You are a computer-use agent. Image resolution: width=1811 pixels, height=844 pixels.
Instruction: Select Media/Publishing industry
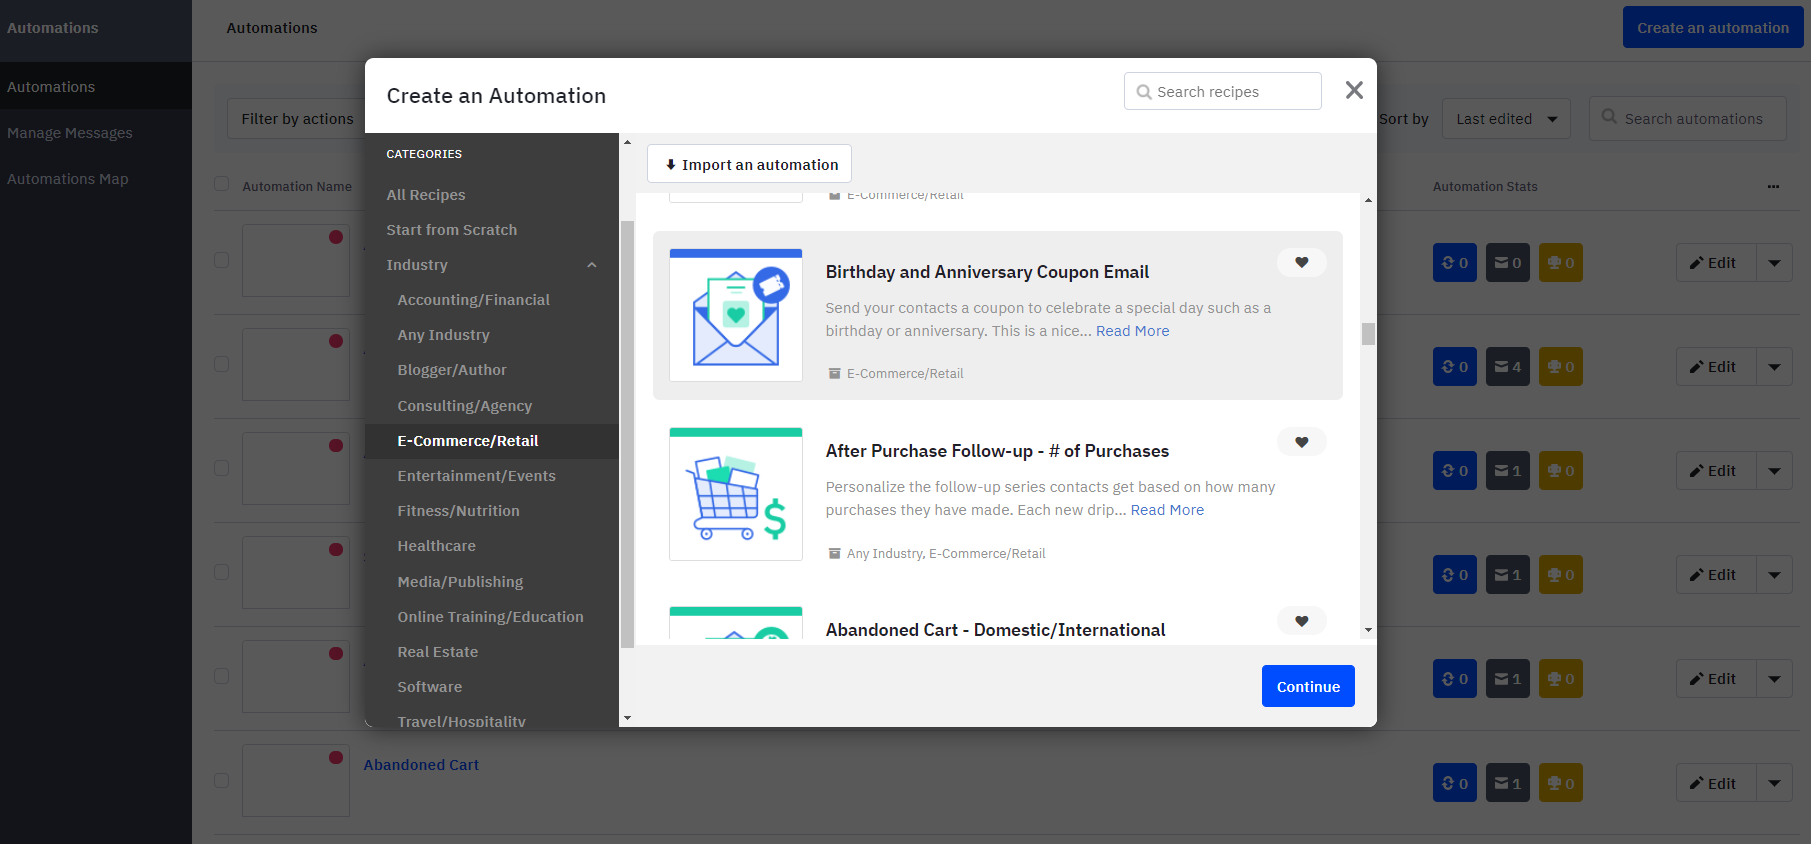pos(461,582)
